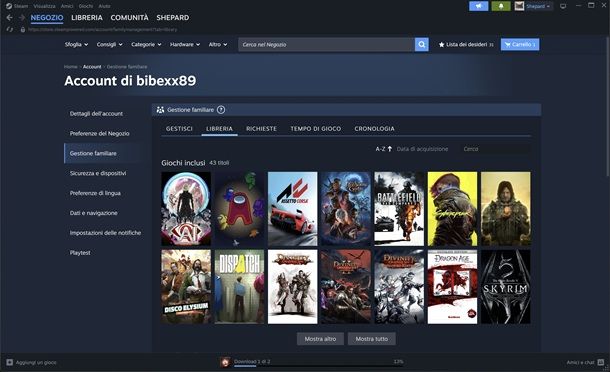
Task: Click the magnifier search button
Action: [421, 44]
